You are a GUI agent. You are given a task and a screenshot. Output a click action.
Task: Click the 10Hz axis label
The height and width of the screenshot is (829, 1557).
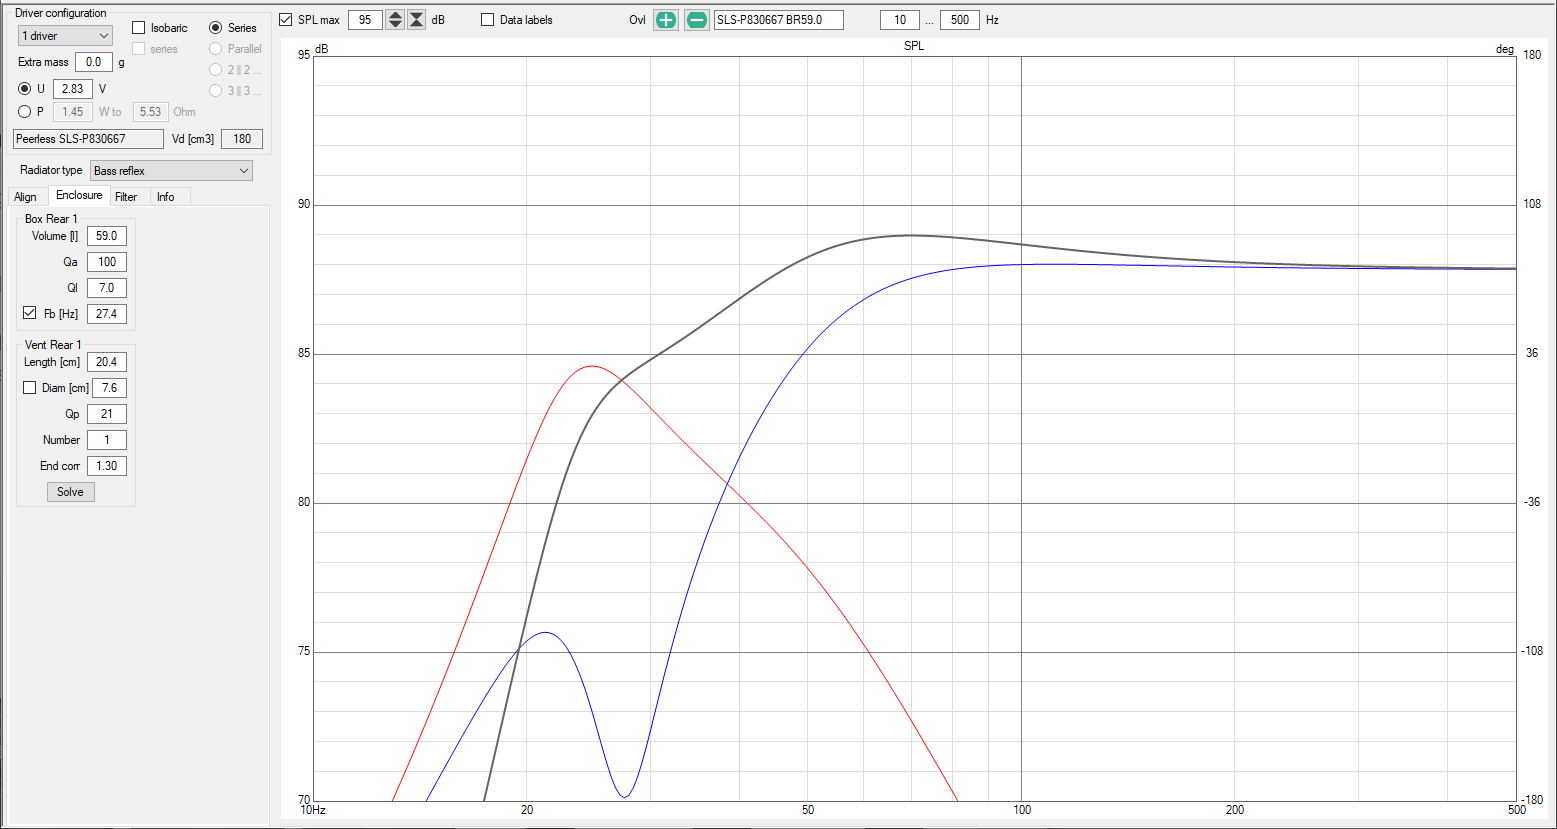click(x=313, y=810)
